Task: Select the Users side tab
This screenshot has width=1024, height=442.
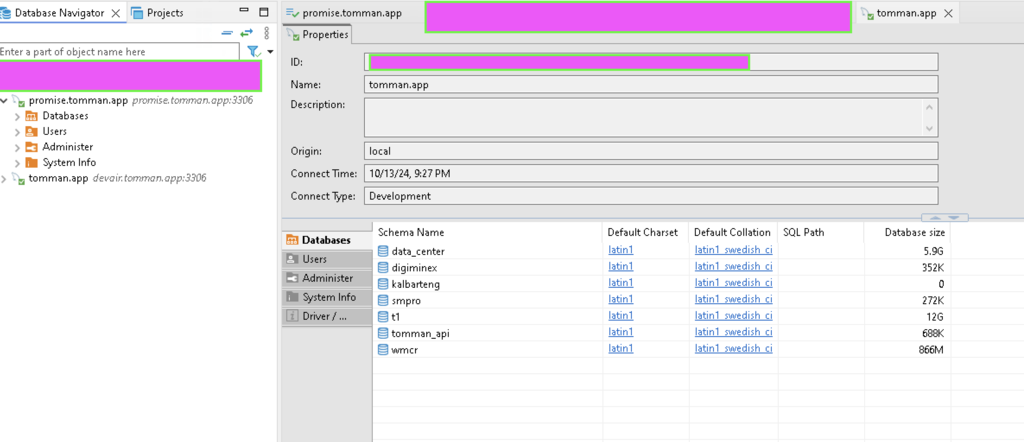Action: 314,259
